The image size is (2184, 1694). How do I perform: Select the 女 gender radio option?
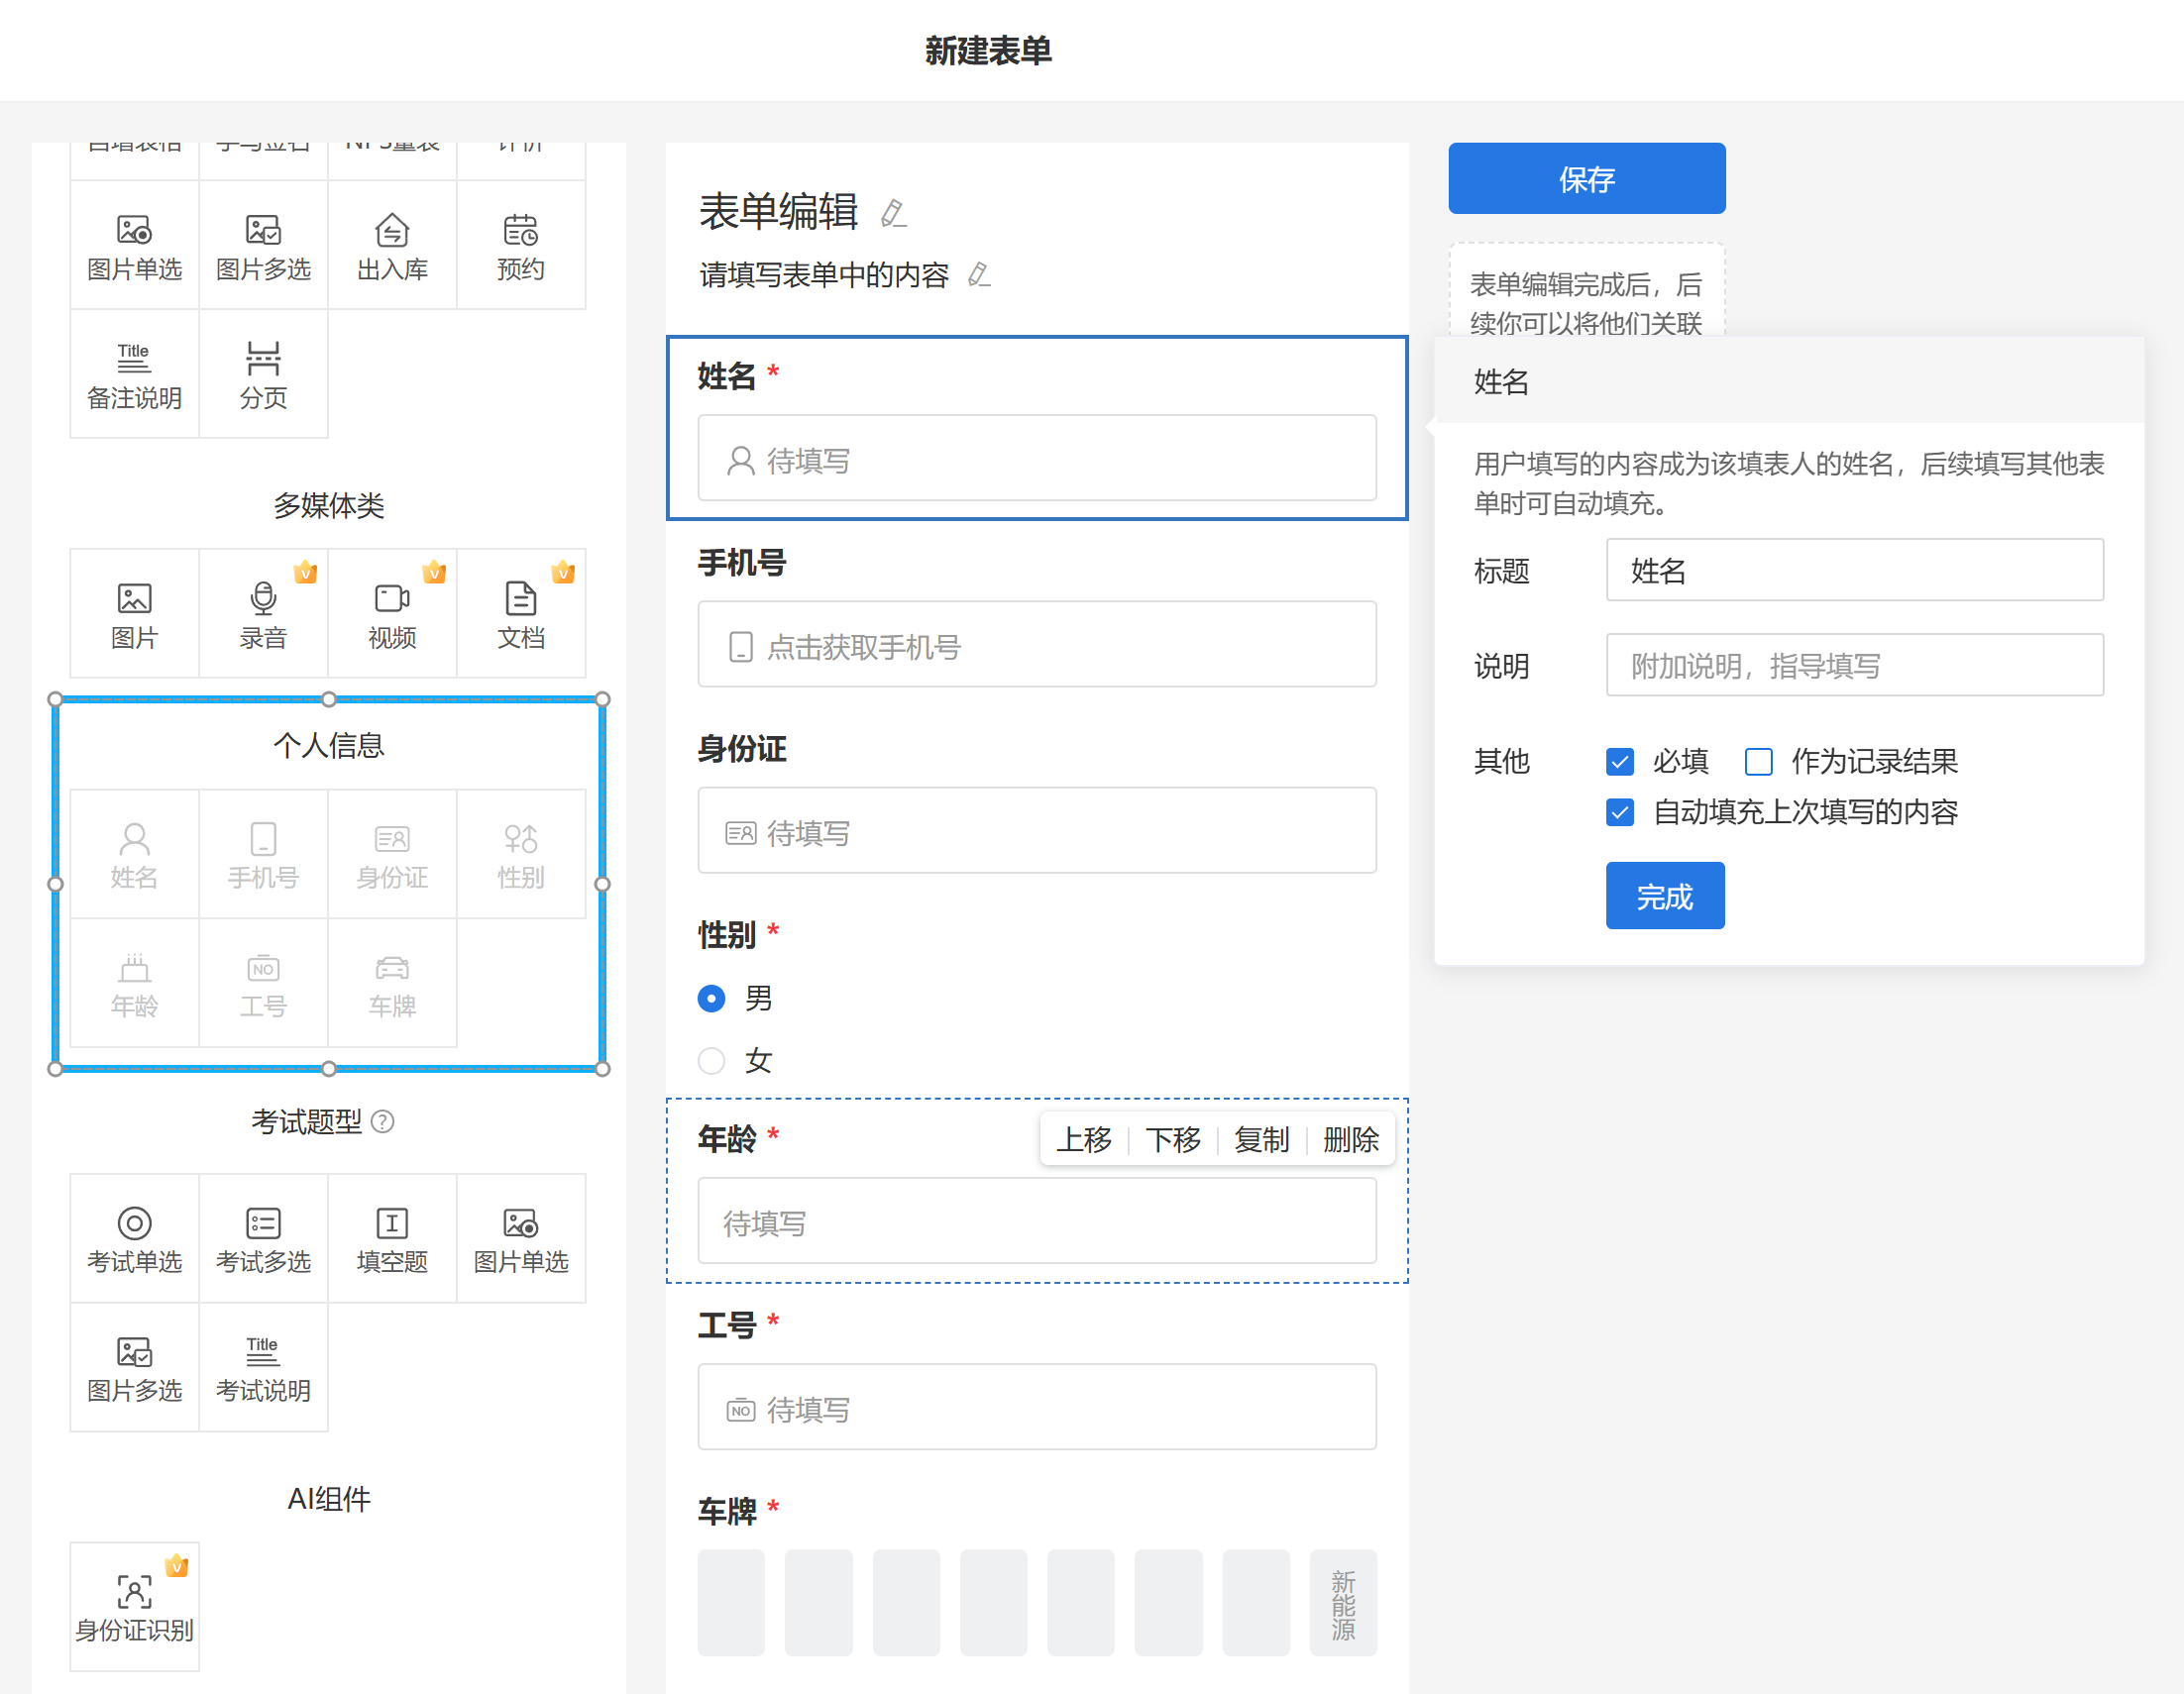711,1060
